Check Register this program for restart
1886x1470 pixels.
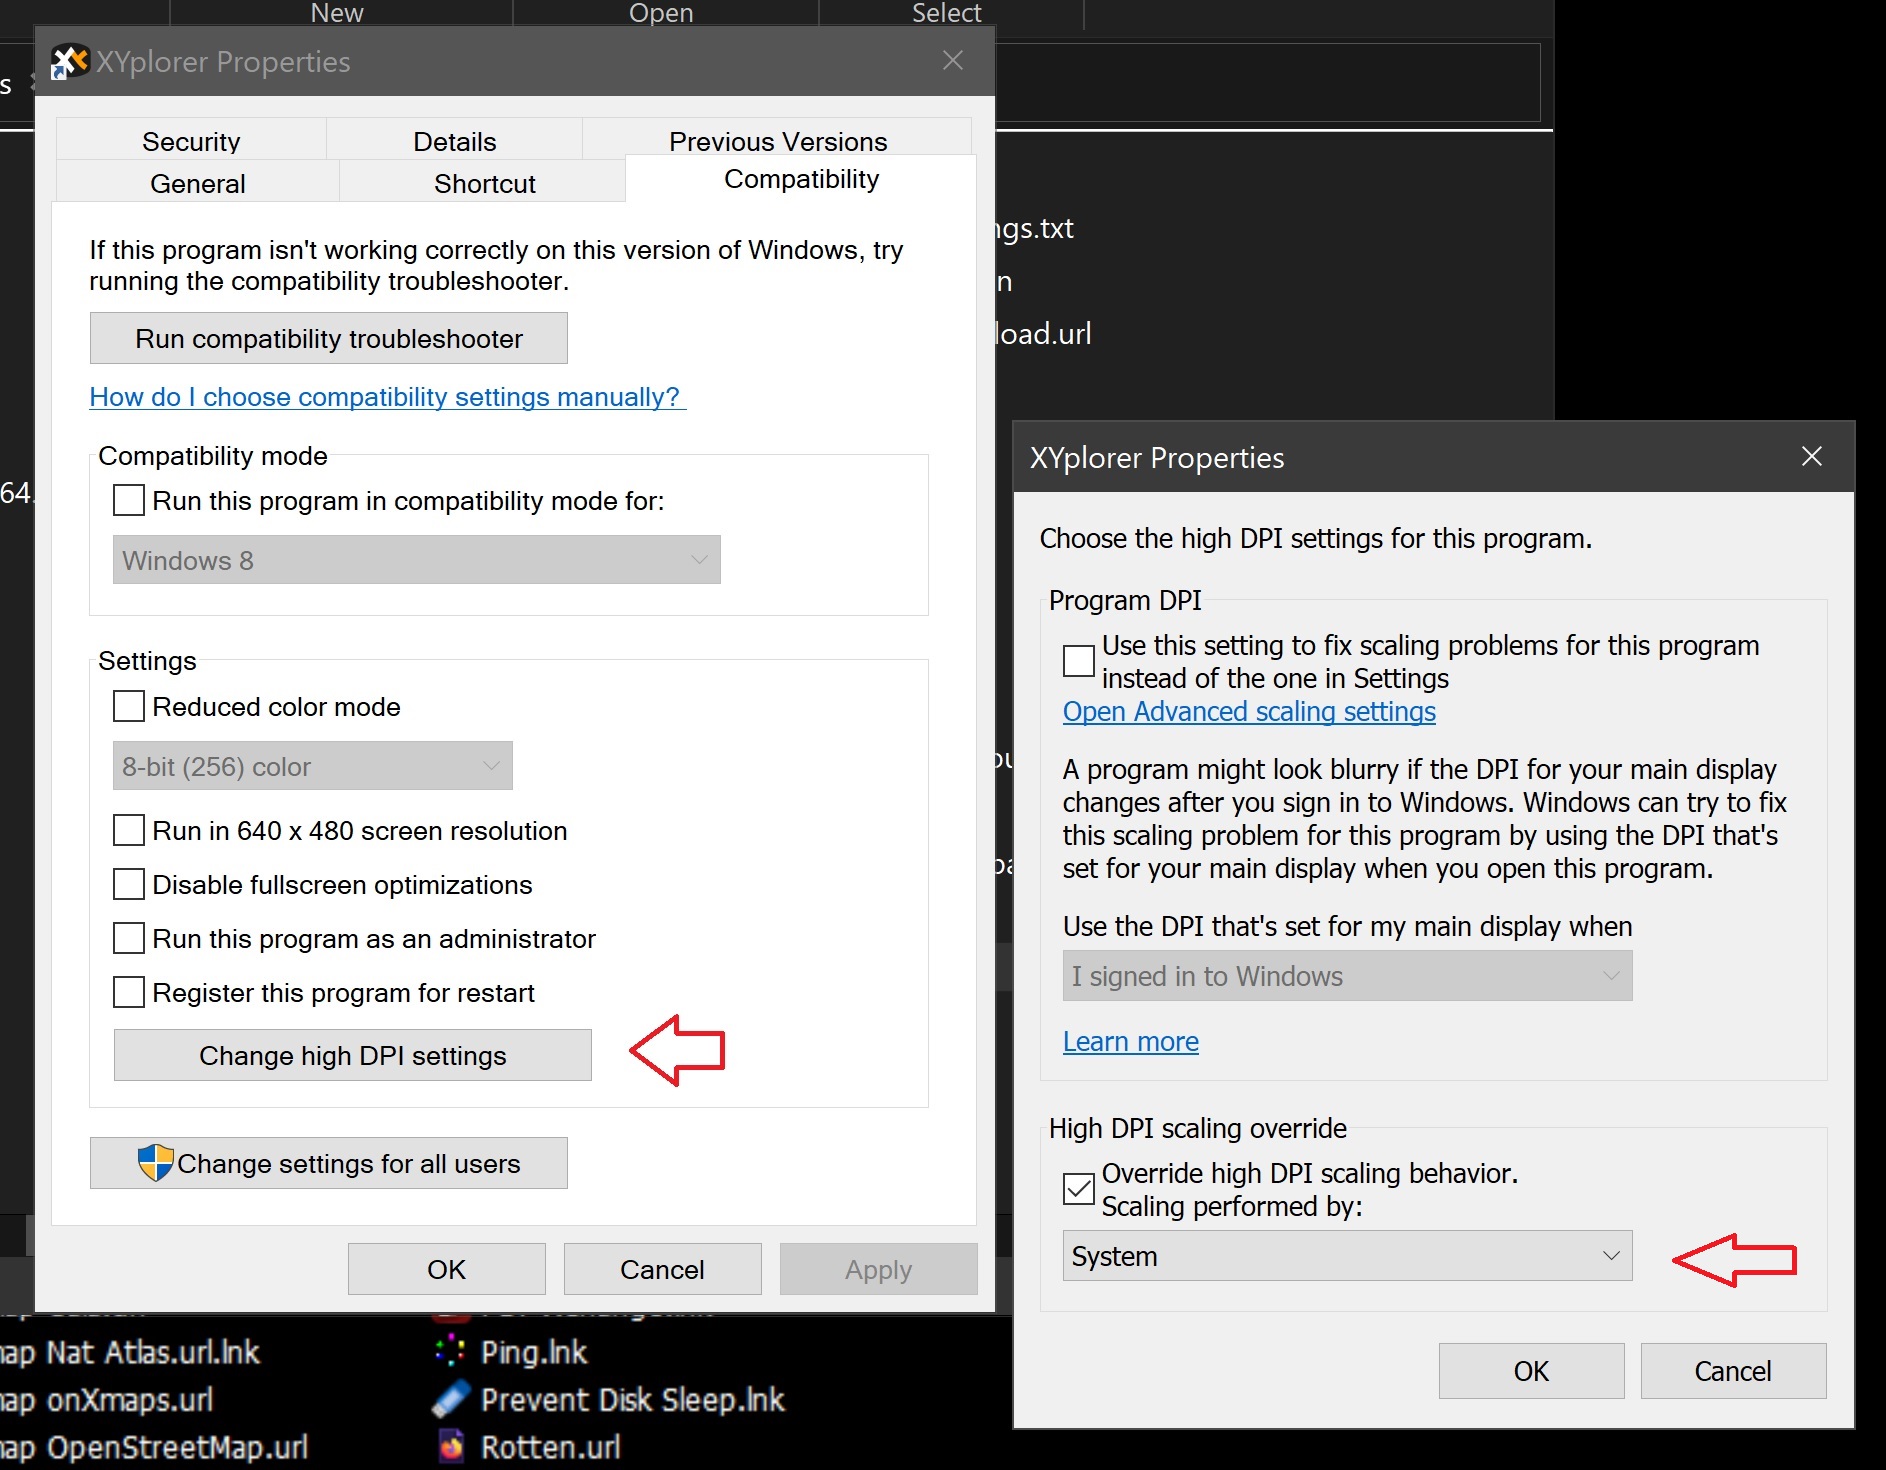click(129, 992)
